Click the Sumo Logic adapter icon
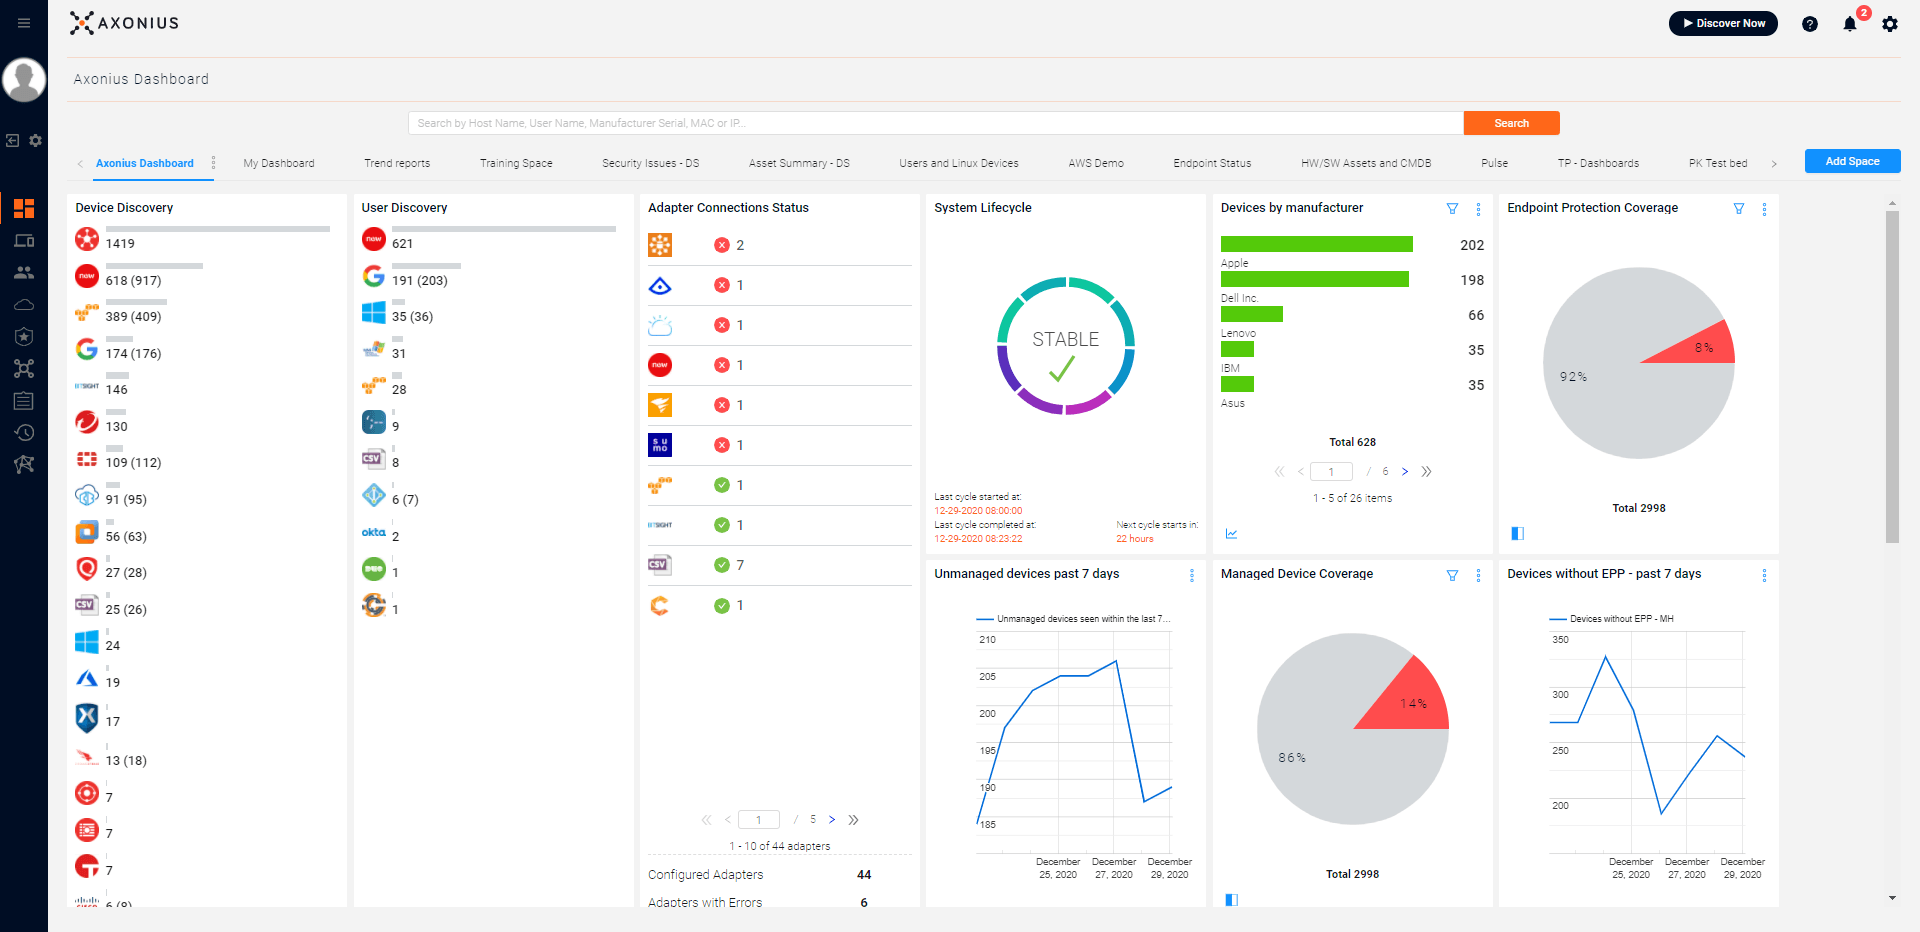 click(660, 445)
